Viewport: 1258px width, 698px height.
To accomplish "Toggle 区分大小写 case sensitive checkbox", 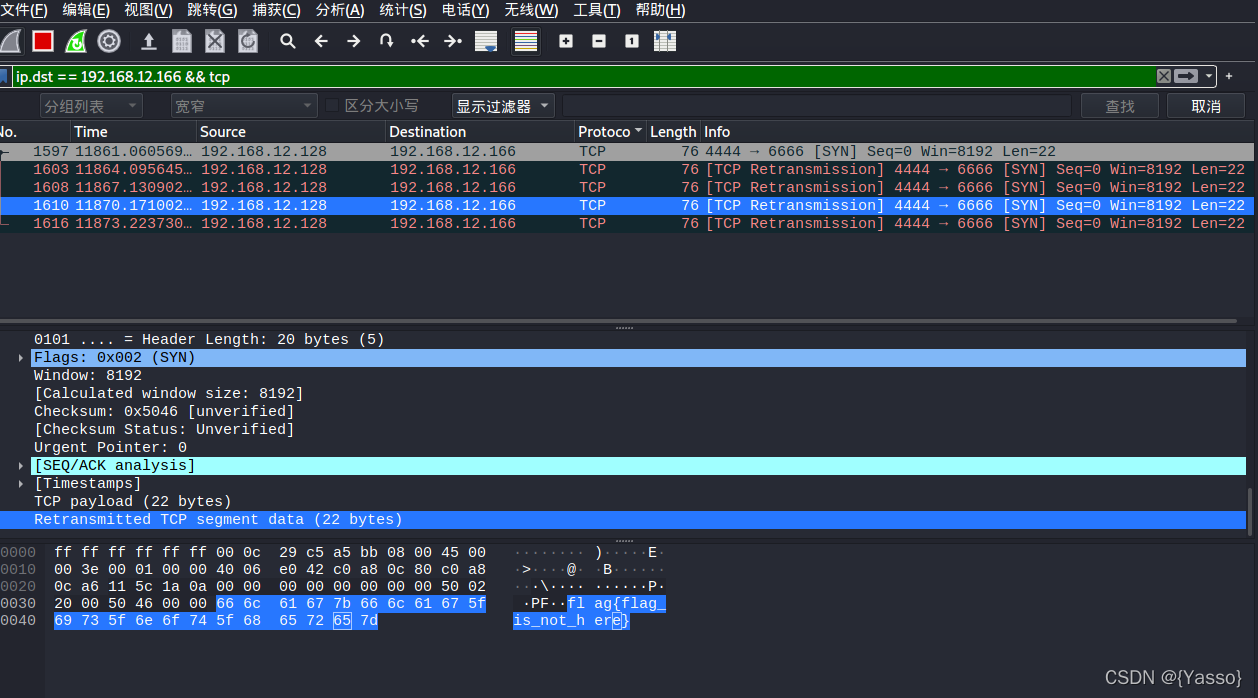I will point(333,106).
